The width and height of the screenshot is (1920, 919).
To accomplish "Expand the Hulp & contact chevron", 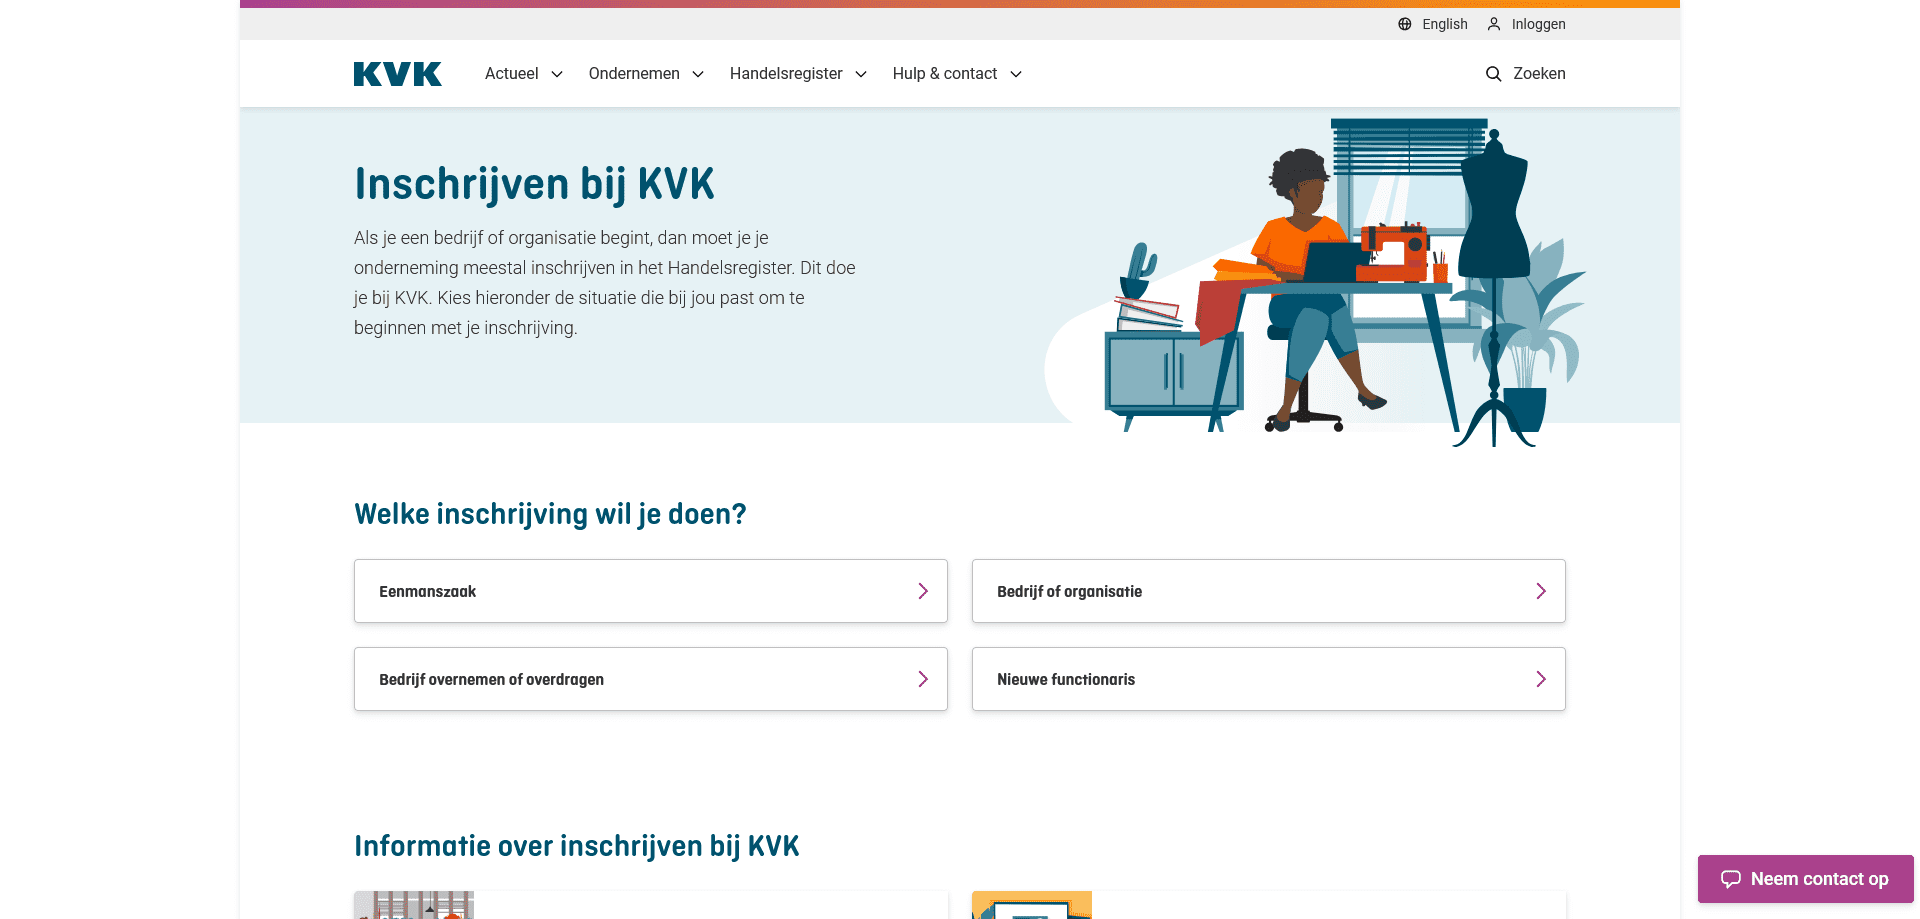I will (1016, 74).
